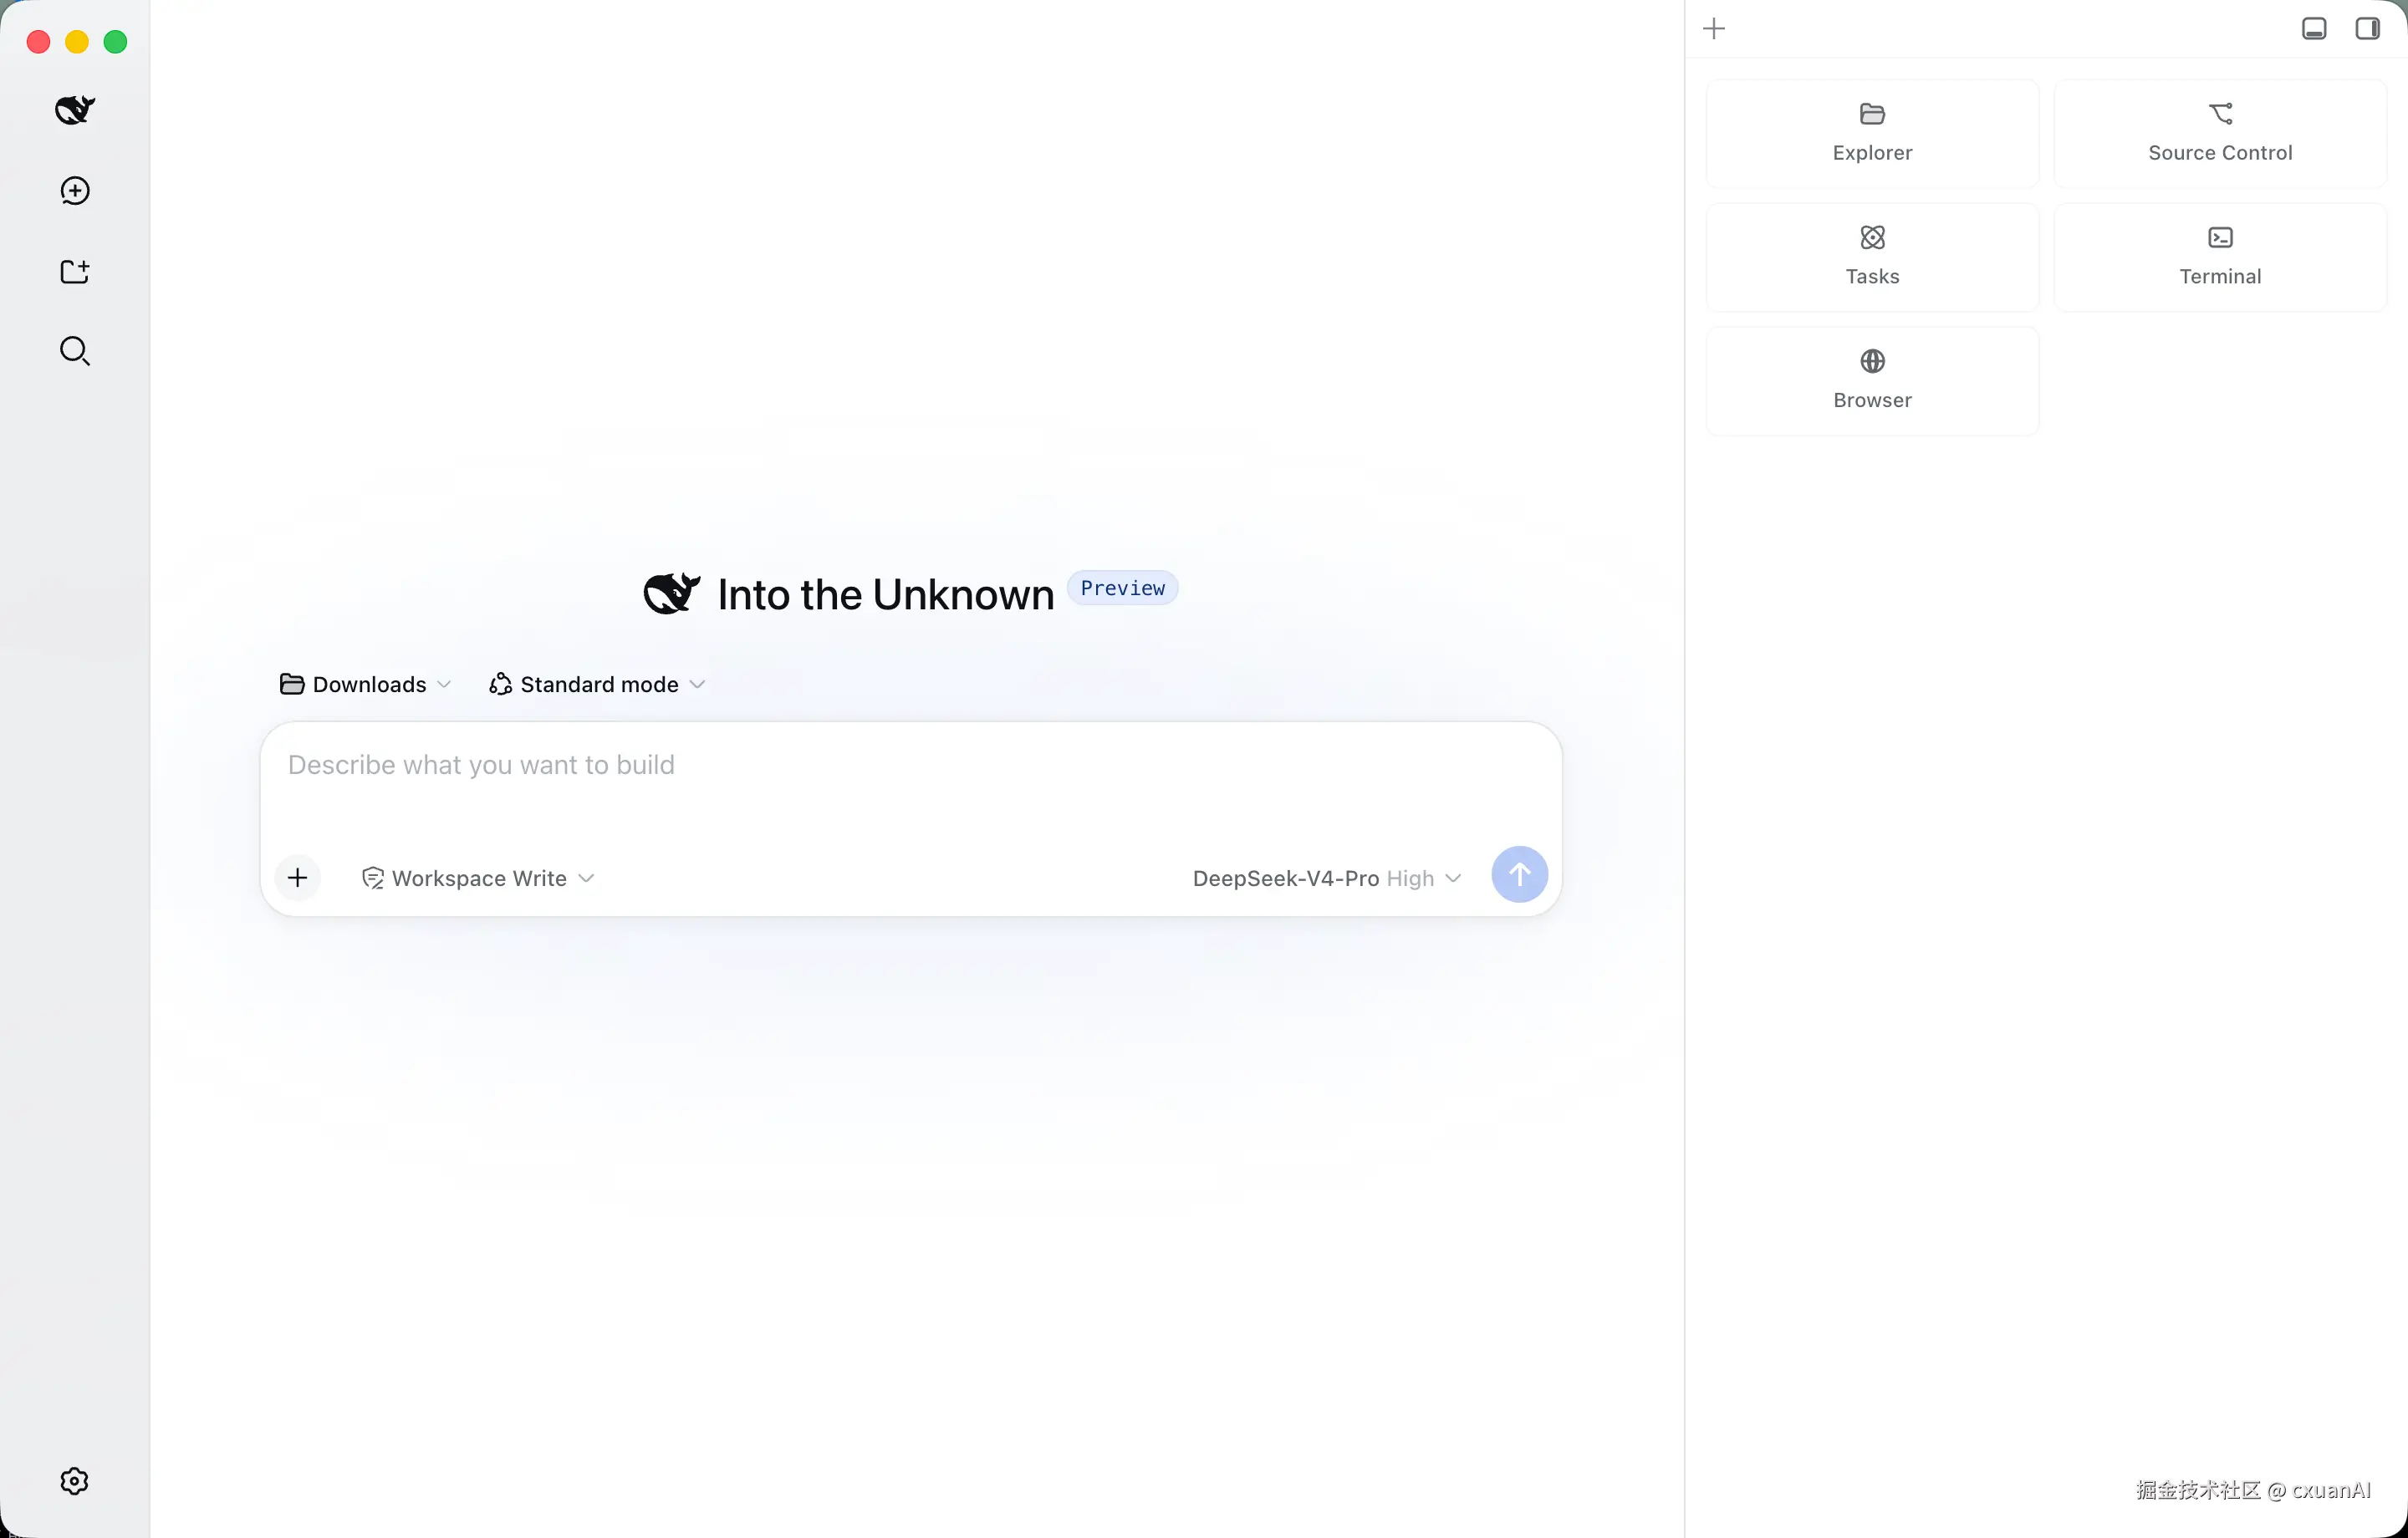Open the new project folder icon
Viewport: 2408px width, 1538px height.
coord(75,271)
